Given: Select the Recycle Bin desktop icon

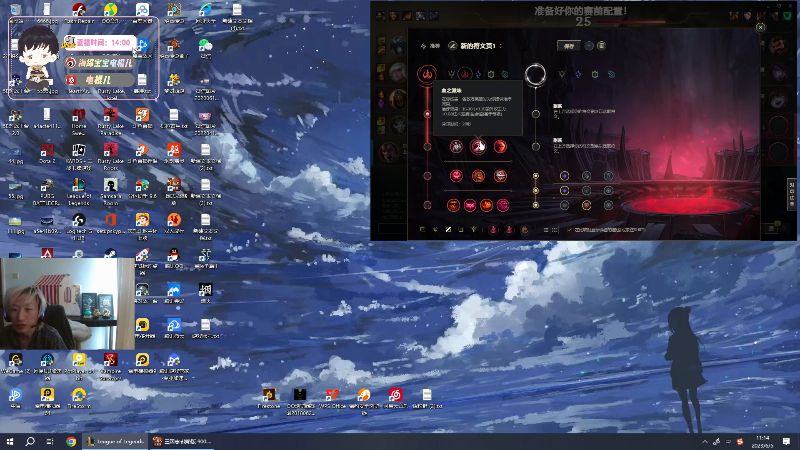Looking at the screenshot, I should (x=15, y=13).
